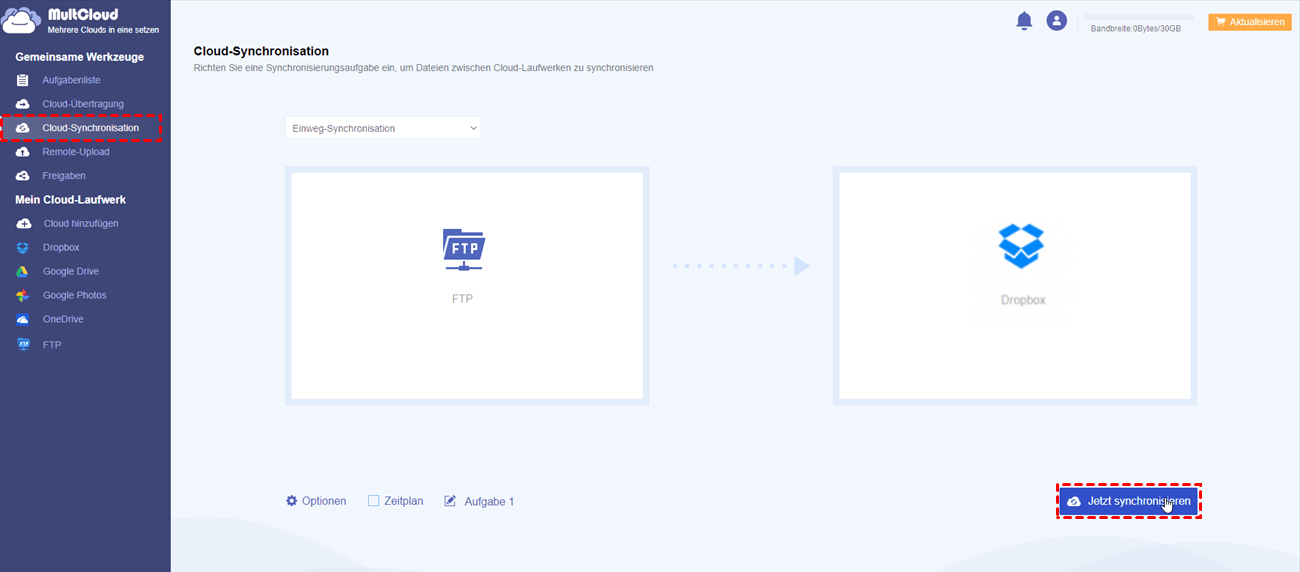1300x572 pixels.
Task: Click the Dropbox label under destination logo
Action: point(1023,299)
